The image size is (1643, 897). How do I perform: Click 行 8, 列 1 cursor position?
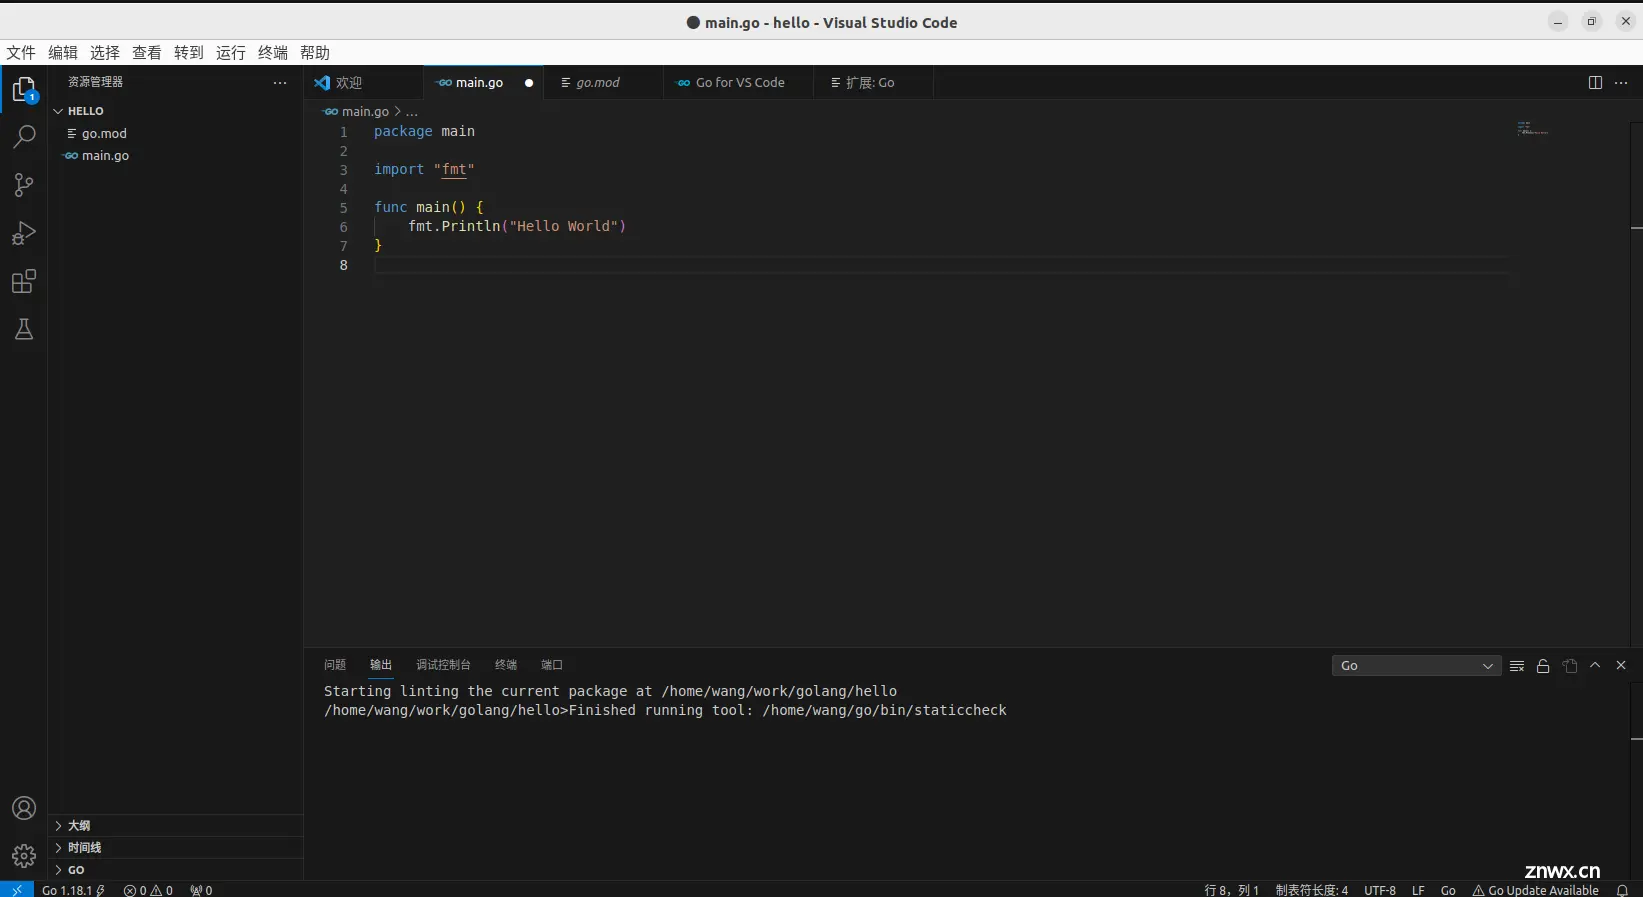pyautogui.click(x=1232, y=890)
